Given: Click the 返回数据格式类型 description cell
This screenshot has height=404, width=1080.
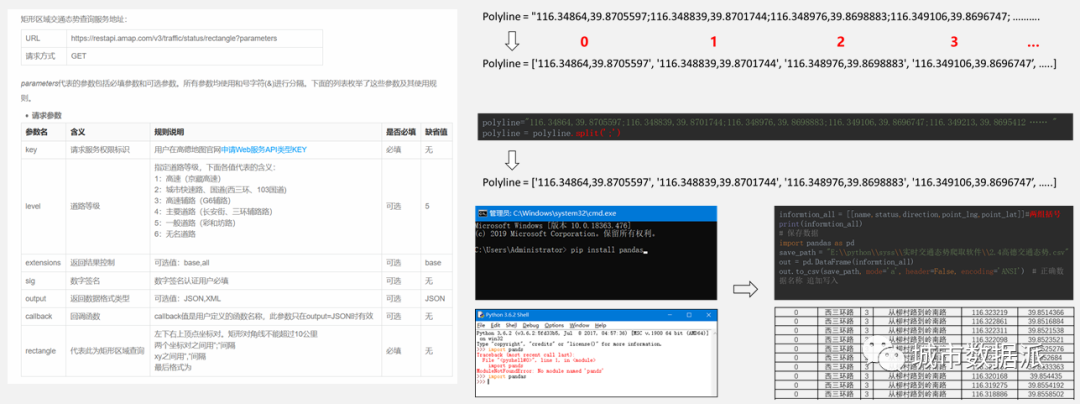Looking at the screenshot, I should pyautogui.click(x=108, y=299).
